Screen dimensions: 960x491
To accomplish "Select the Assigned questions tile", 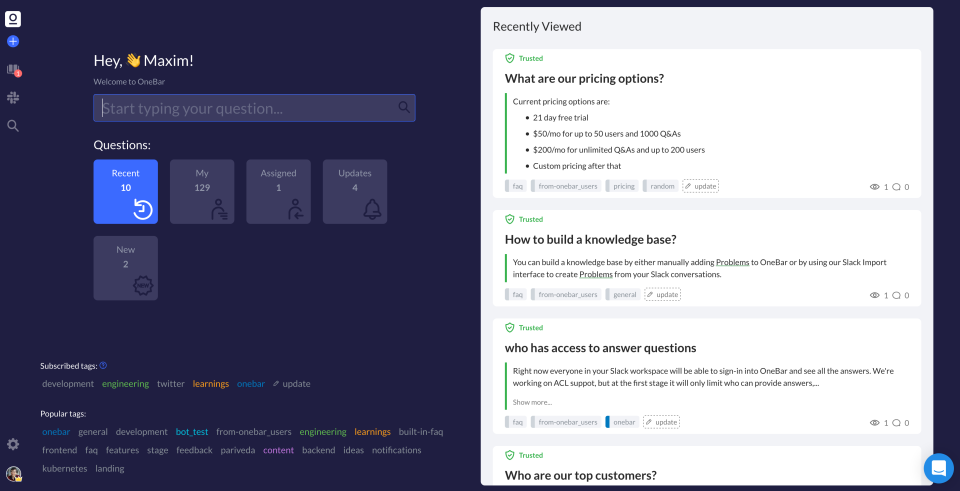I will [279, 192].
